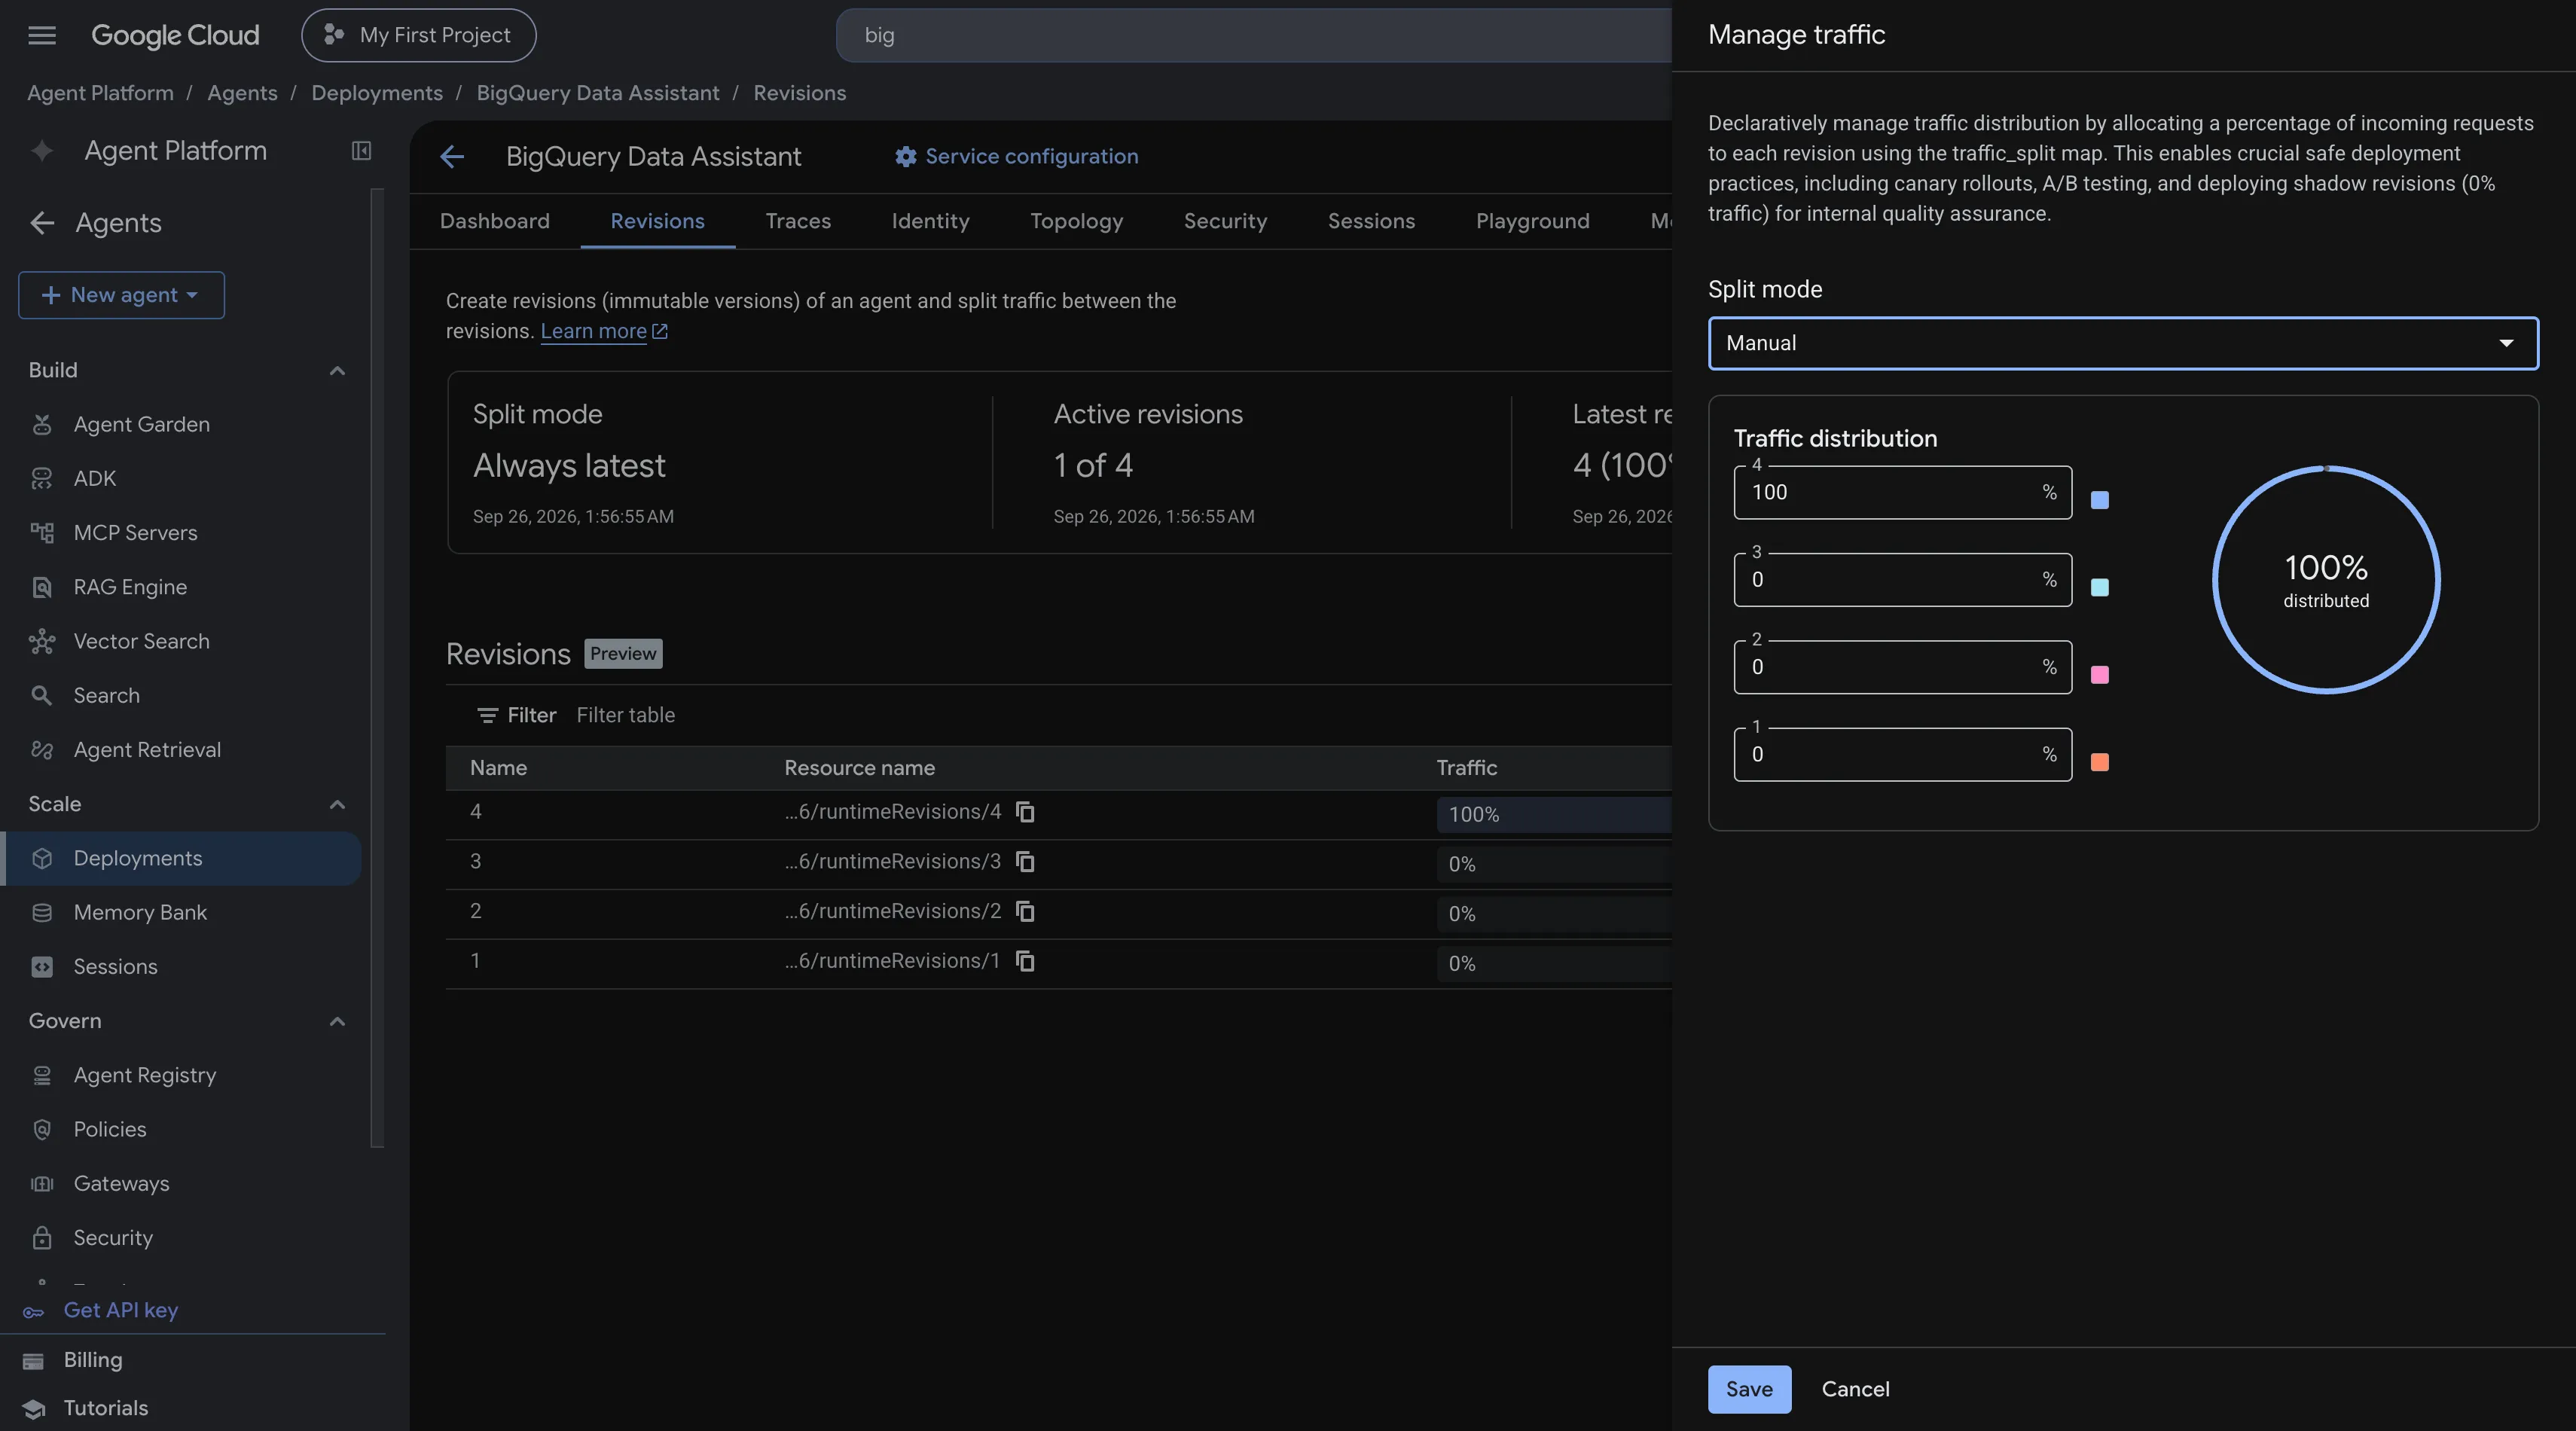2576x1431 pixels.
Task: Collapse the Scale section
Action: coord(337,805)
